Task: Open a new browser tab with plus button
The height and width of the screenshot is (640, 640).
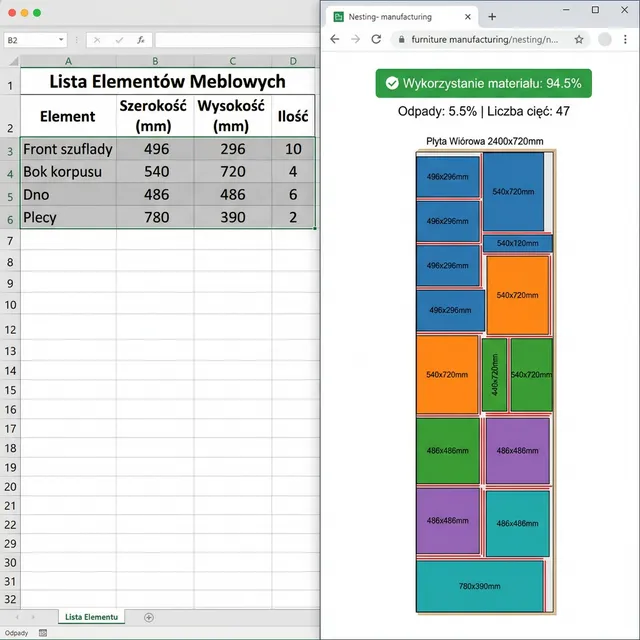Action: (x=492, y=17)
